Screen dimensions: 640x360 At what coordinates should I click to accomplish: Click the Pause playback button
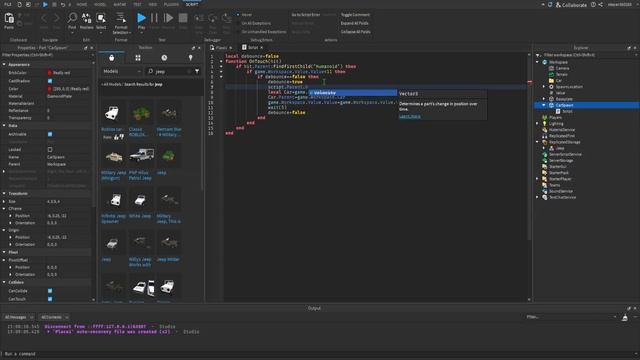[154, 18]
